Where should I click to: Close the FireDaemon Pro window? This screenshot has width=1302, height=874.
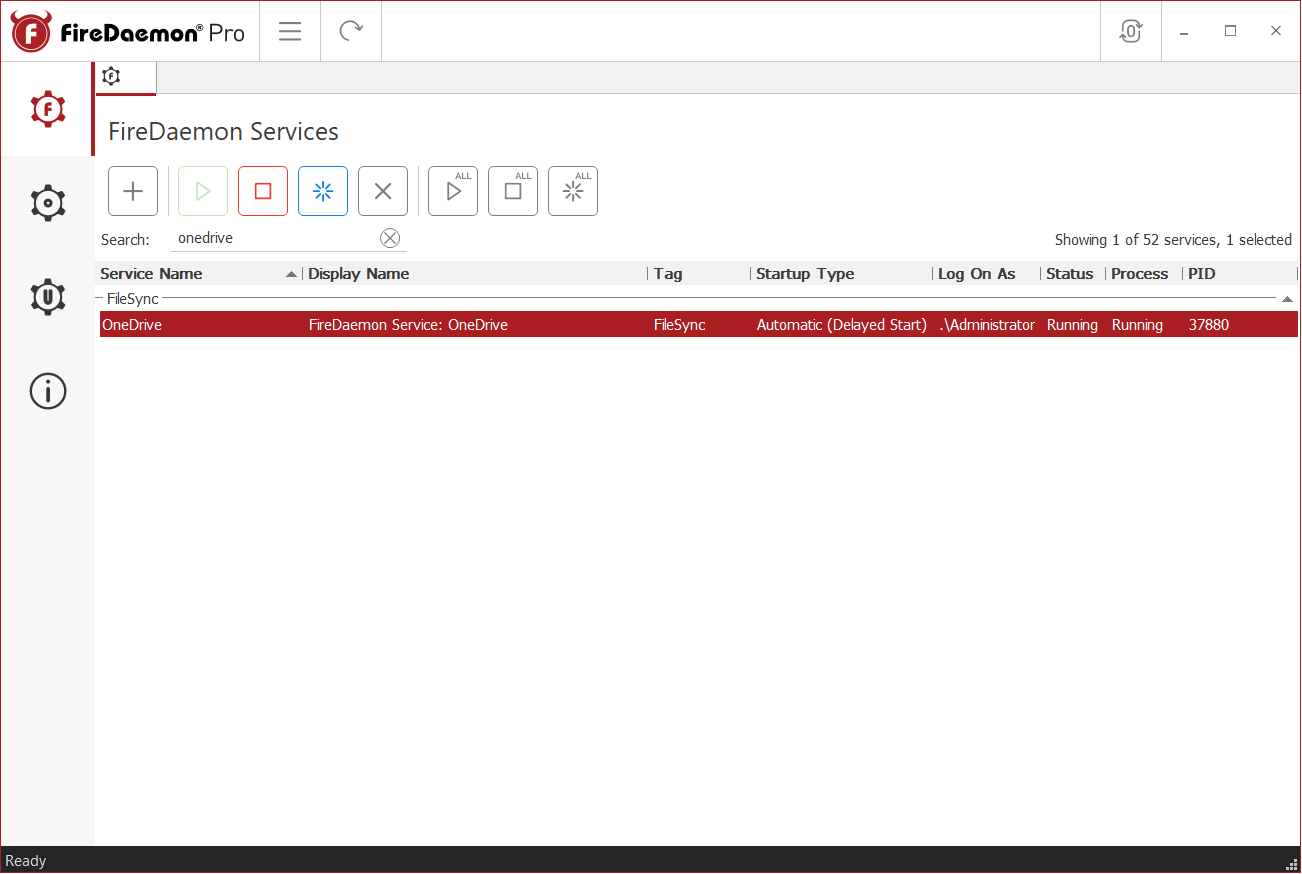[x=1276, y=31]
